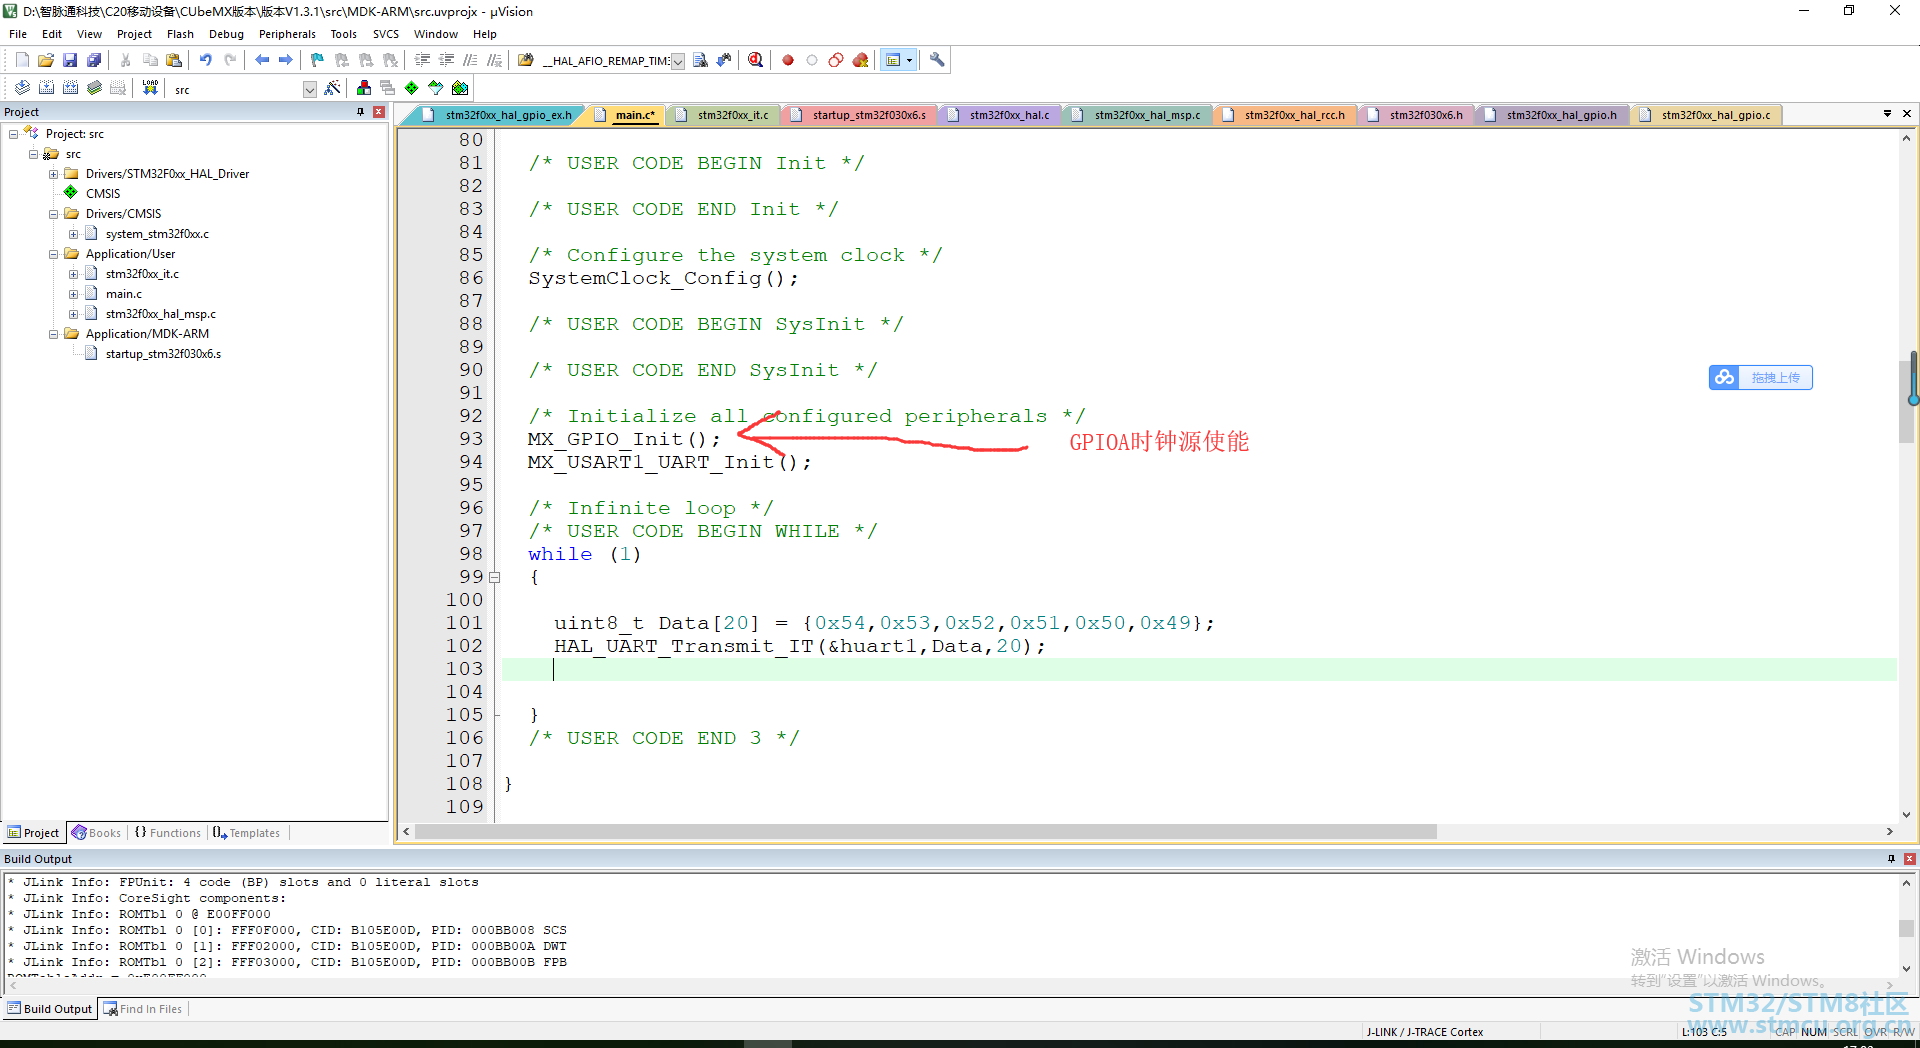Open the Project menu

coord(134,34)
